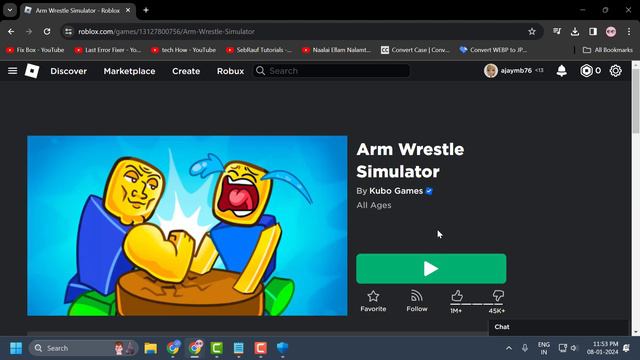This screenshot has height=360, width=640.
Task: Open the Chat panel
Action: pos(558,327)
